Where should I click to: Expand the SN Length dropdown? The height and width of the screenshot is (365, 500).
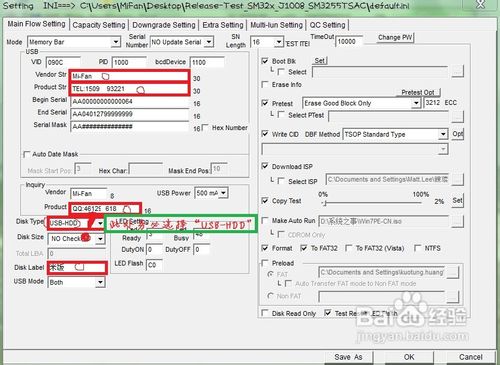tap(279, 42)
